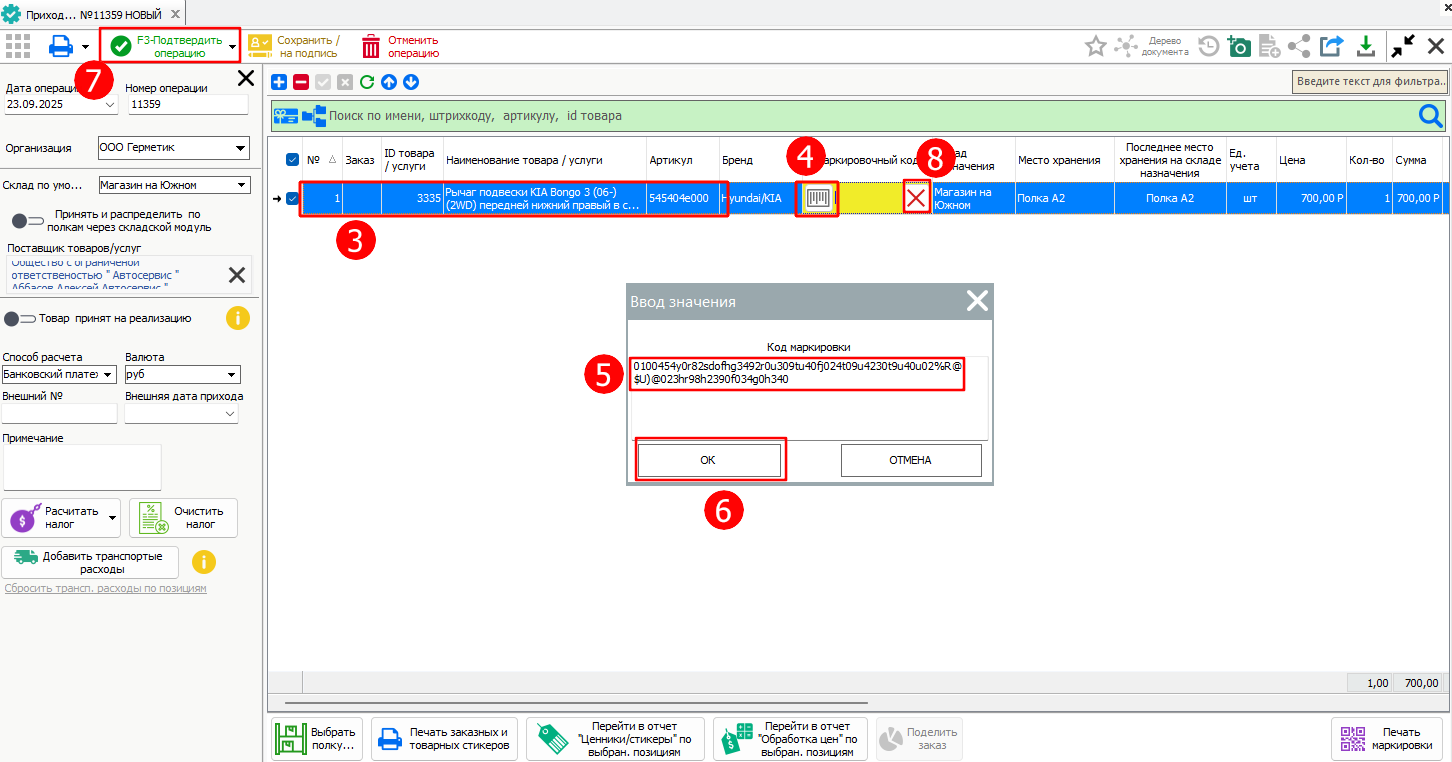Click the blue plus add-row icon
The height and width of the screenshot is (762, 1452).
point(279,82)
